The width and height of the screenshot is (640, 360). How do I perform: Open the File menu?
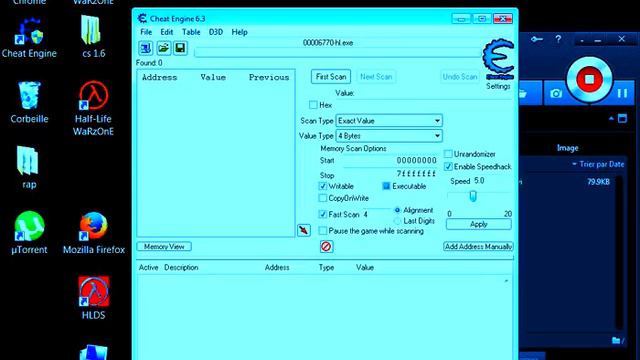pyautogui.click(x=146, y=32)
